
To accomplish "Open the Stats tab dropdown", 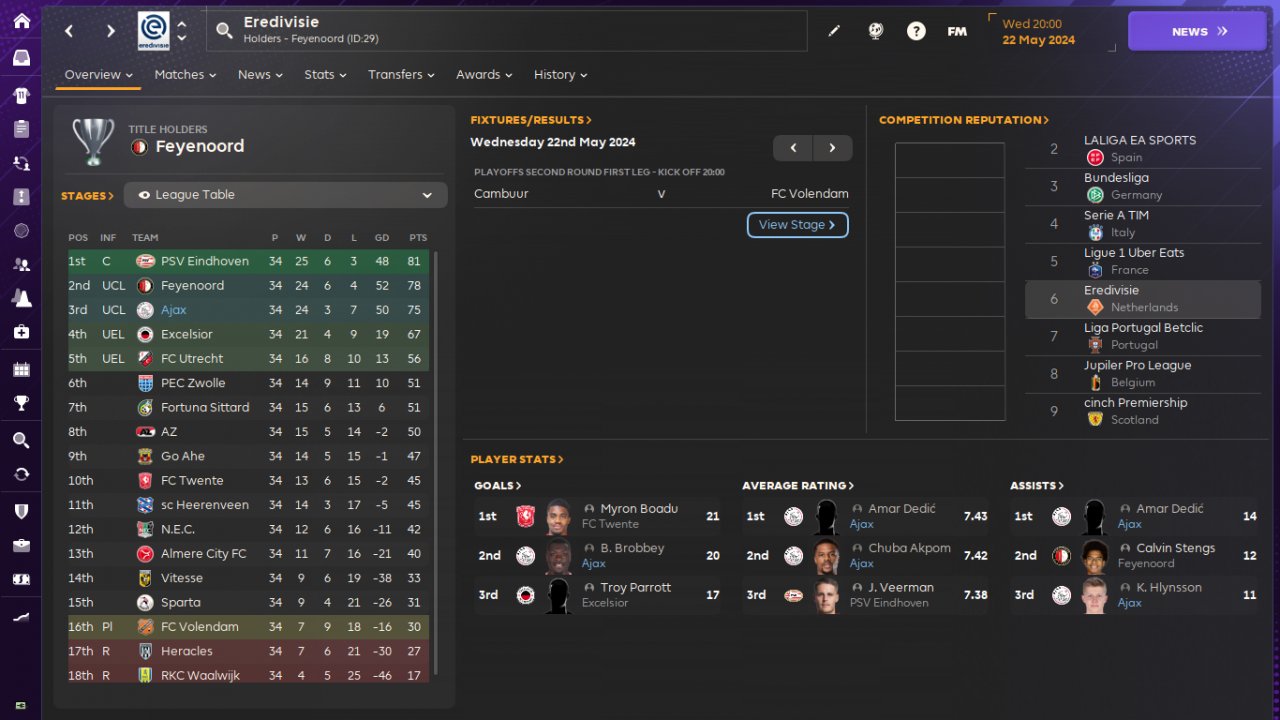I will [x=325, y=75].
